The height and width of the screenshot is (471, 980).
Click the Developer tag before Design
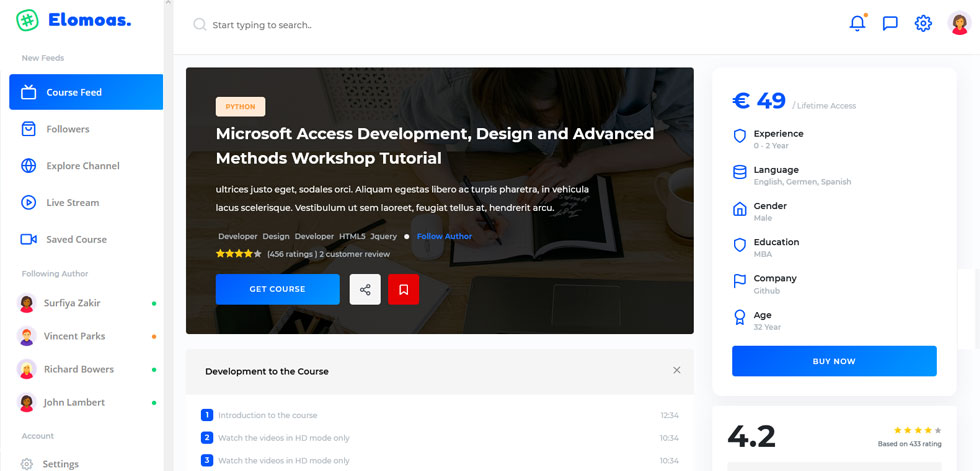pyautogui.click(x=238, y=236)
